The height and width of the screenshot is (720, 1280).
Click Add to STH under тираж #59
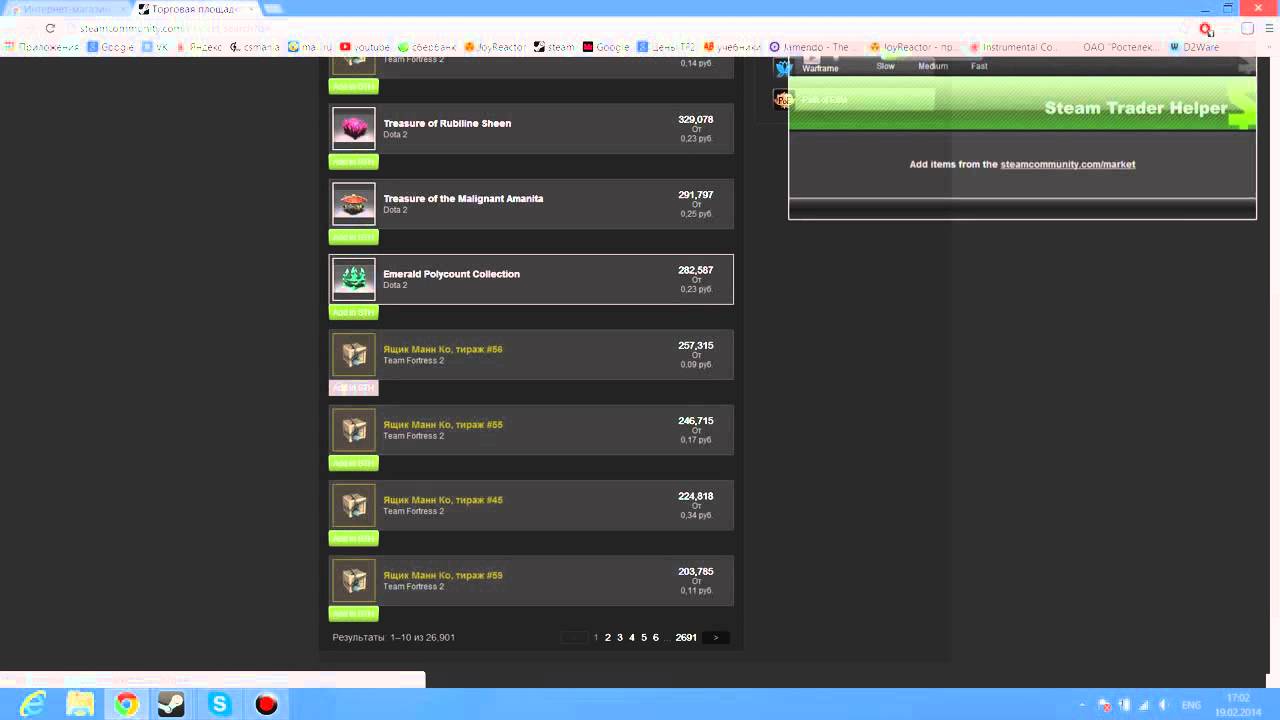pos(353,614)
